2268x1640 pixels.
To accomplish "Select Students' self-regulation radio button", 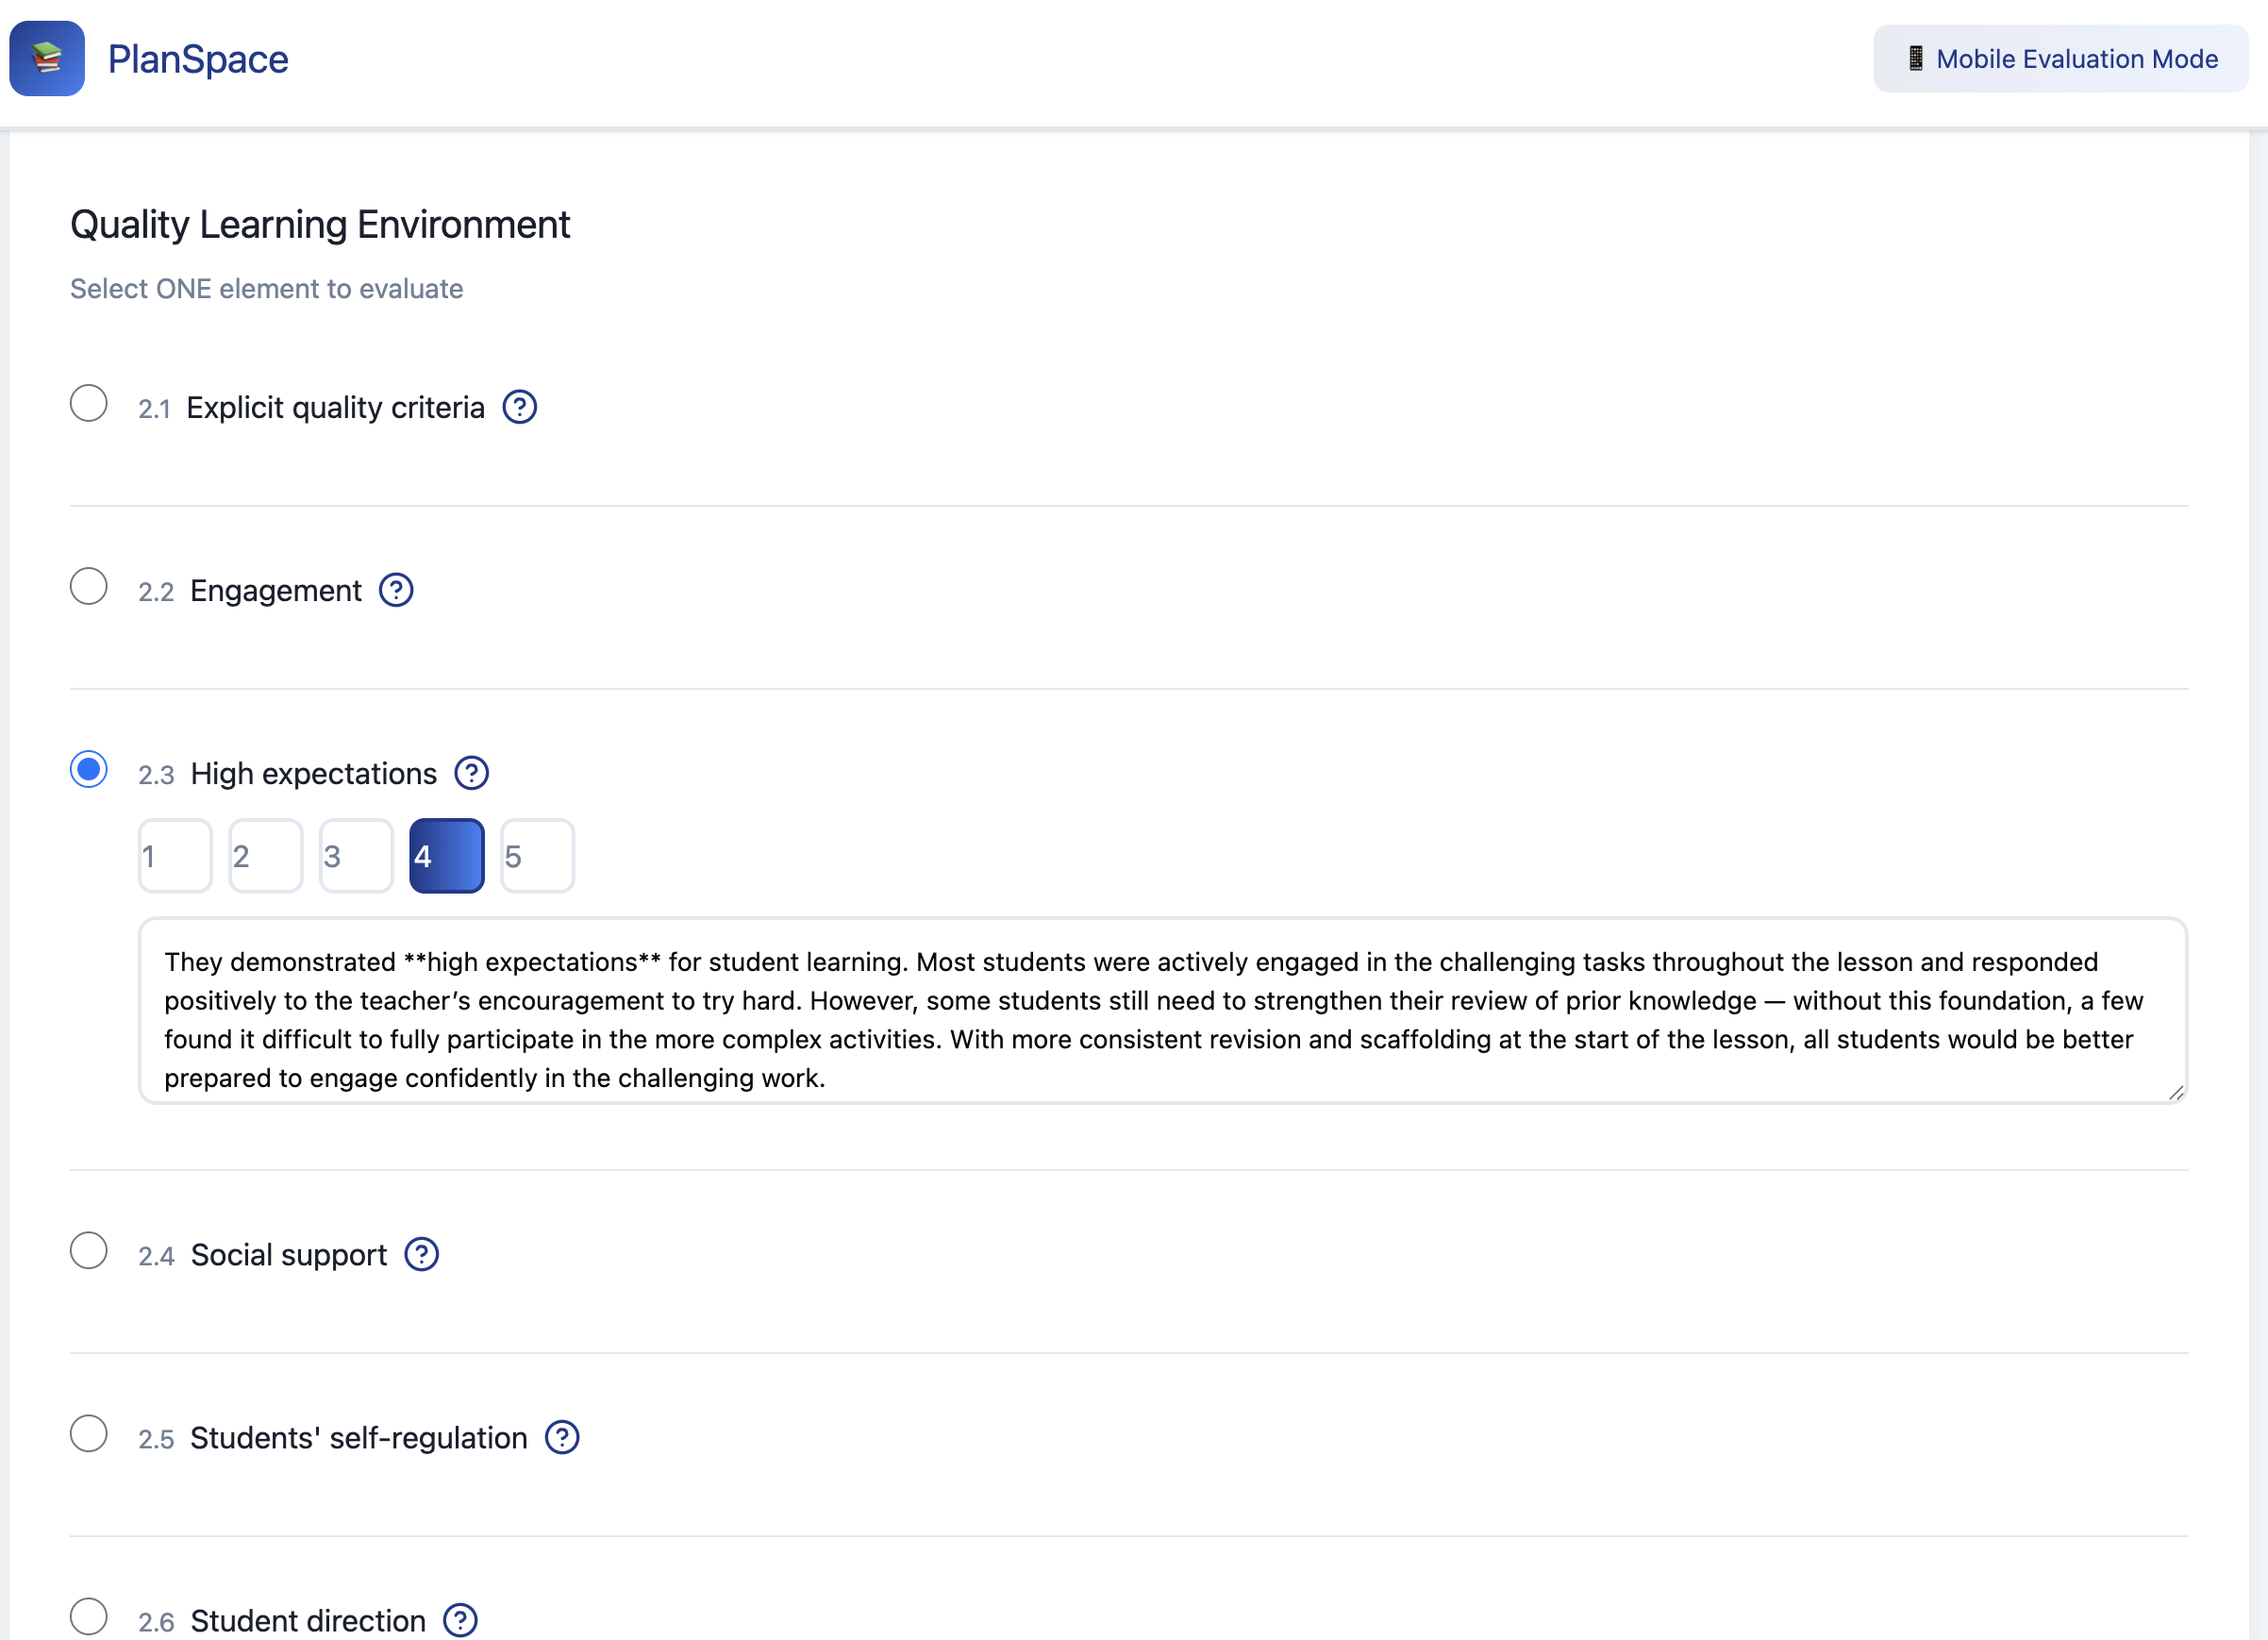I will [89, 1433].
